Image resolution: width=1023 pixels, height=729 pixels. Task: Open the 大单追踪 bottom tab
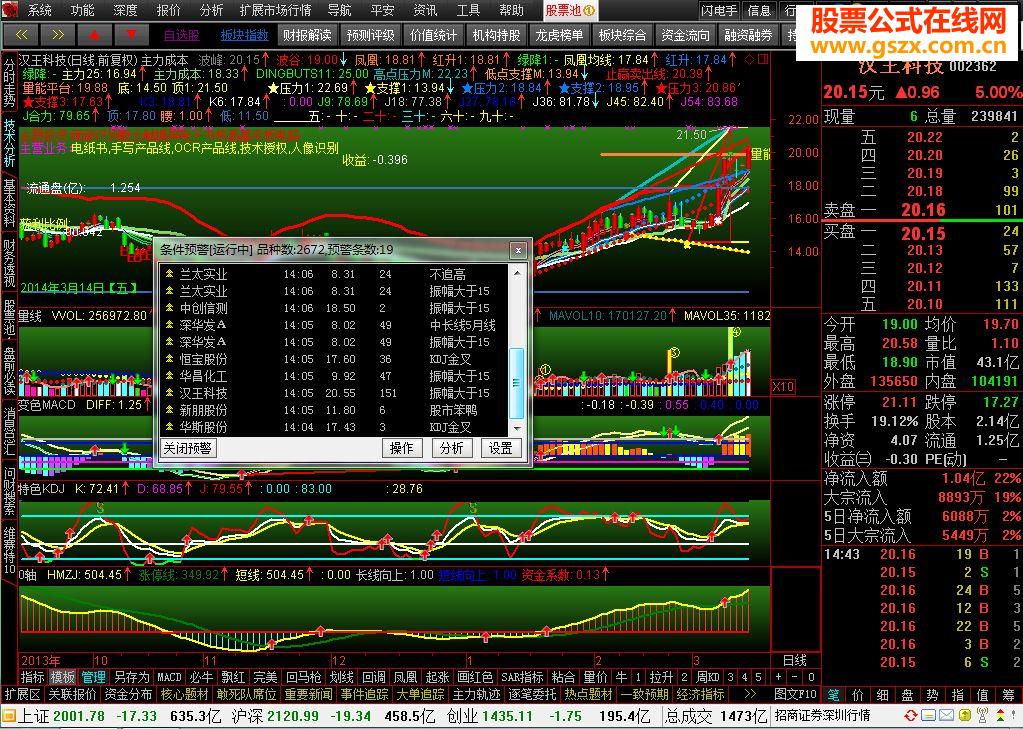pos(420,694)
